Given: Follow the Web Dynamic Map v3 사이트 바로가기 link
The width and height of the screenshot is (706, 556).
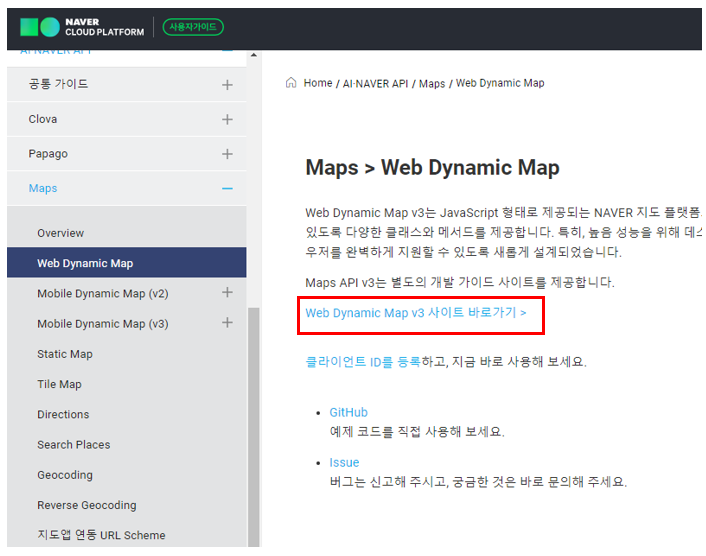Looking at the screenshot, I should coord(416,313).
